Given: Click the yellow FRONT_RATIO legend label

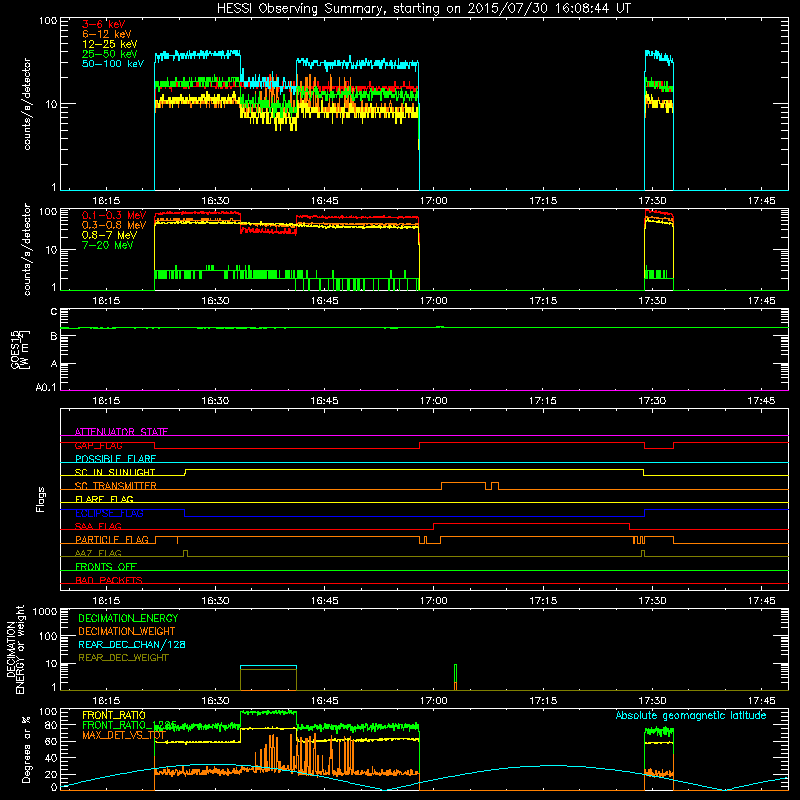Looking at the screenshot, I should point(114,715).
